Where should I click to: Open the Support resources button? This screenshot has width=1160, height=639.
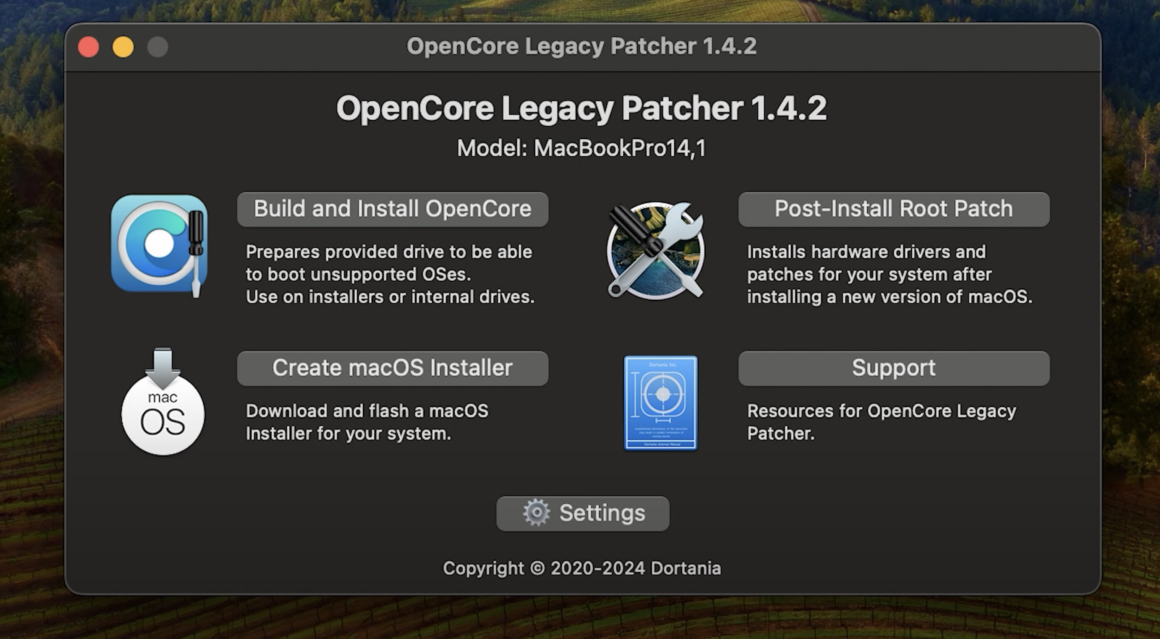tap(894, 368)
